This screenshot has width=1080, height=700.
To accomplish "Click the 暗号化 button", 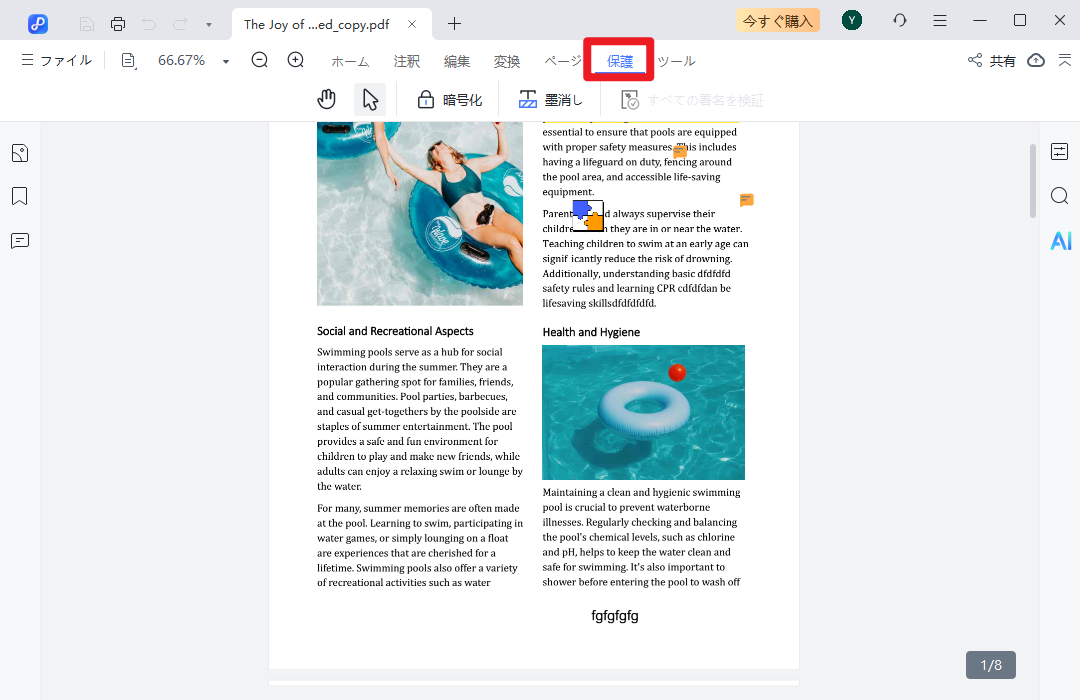I will (x=450, y=99).
